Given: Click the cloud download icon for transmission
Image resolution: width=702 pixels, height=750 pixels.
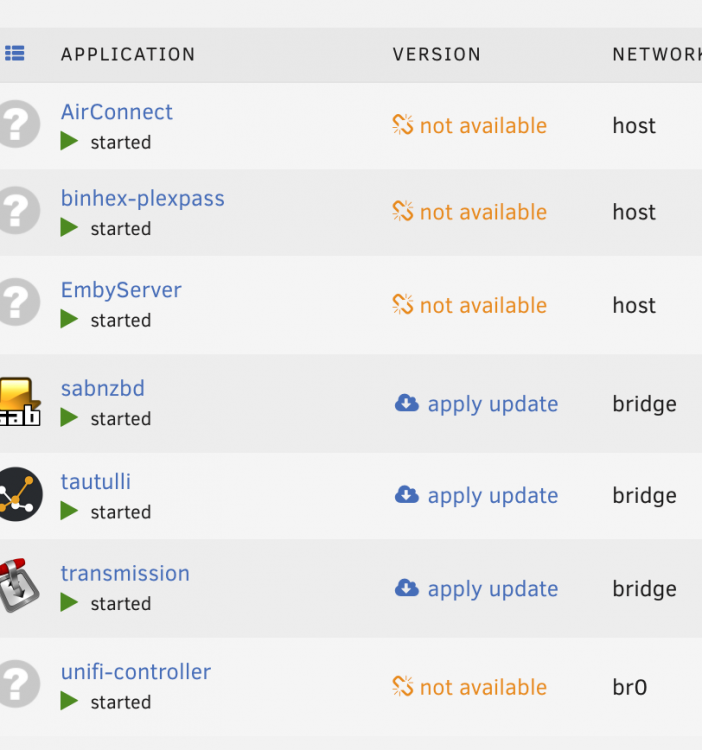Looking at the screenshot, I should (407, 588).
